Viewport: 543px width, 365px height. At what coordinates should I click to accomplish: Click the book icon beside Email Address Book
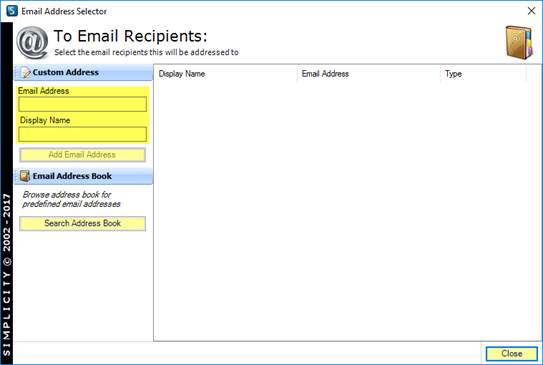25,176
